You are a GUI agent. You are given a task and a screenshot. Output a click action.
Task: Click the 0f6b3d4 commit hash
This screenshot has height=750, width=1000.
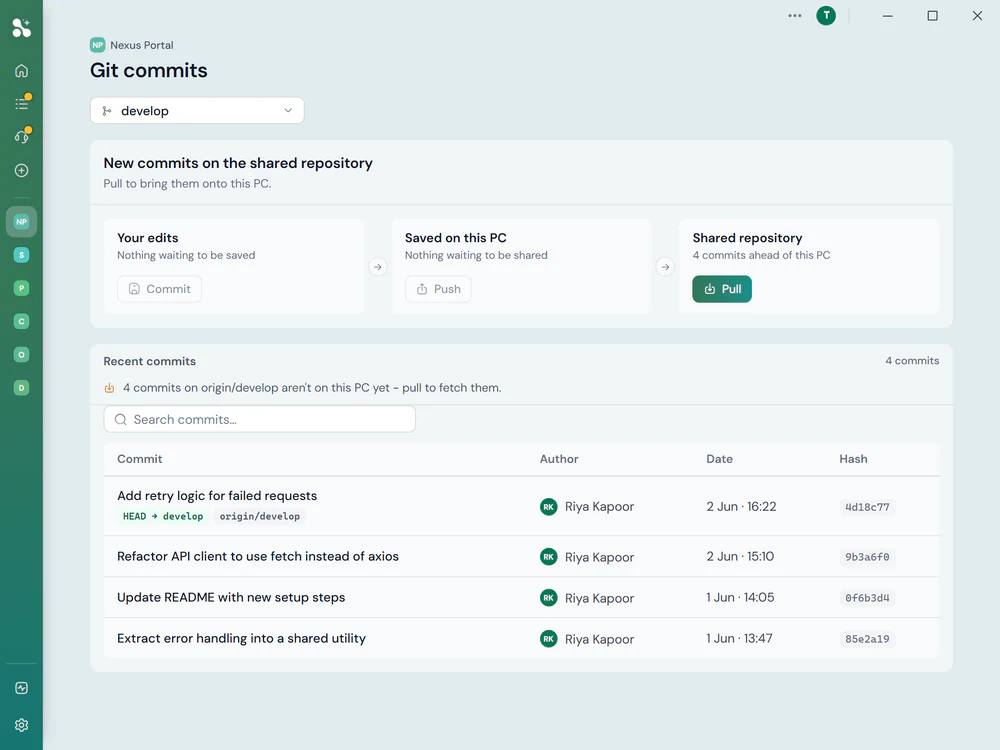[867, 598]
